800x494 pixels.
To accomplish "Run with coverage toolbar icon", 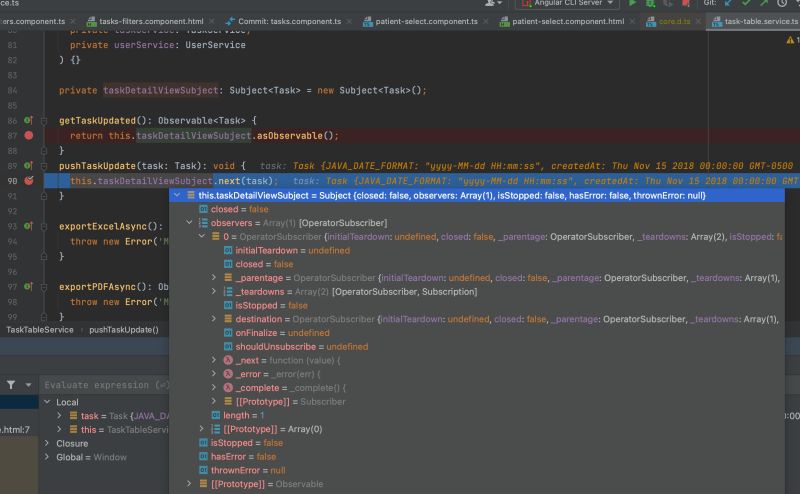I will (x=668, y=3).
